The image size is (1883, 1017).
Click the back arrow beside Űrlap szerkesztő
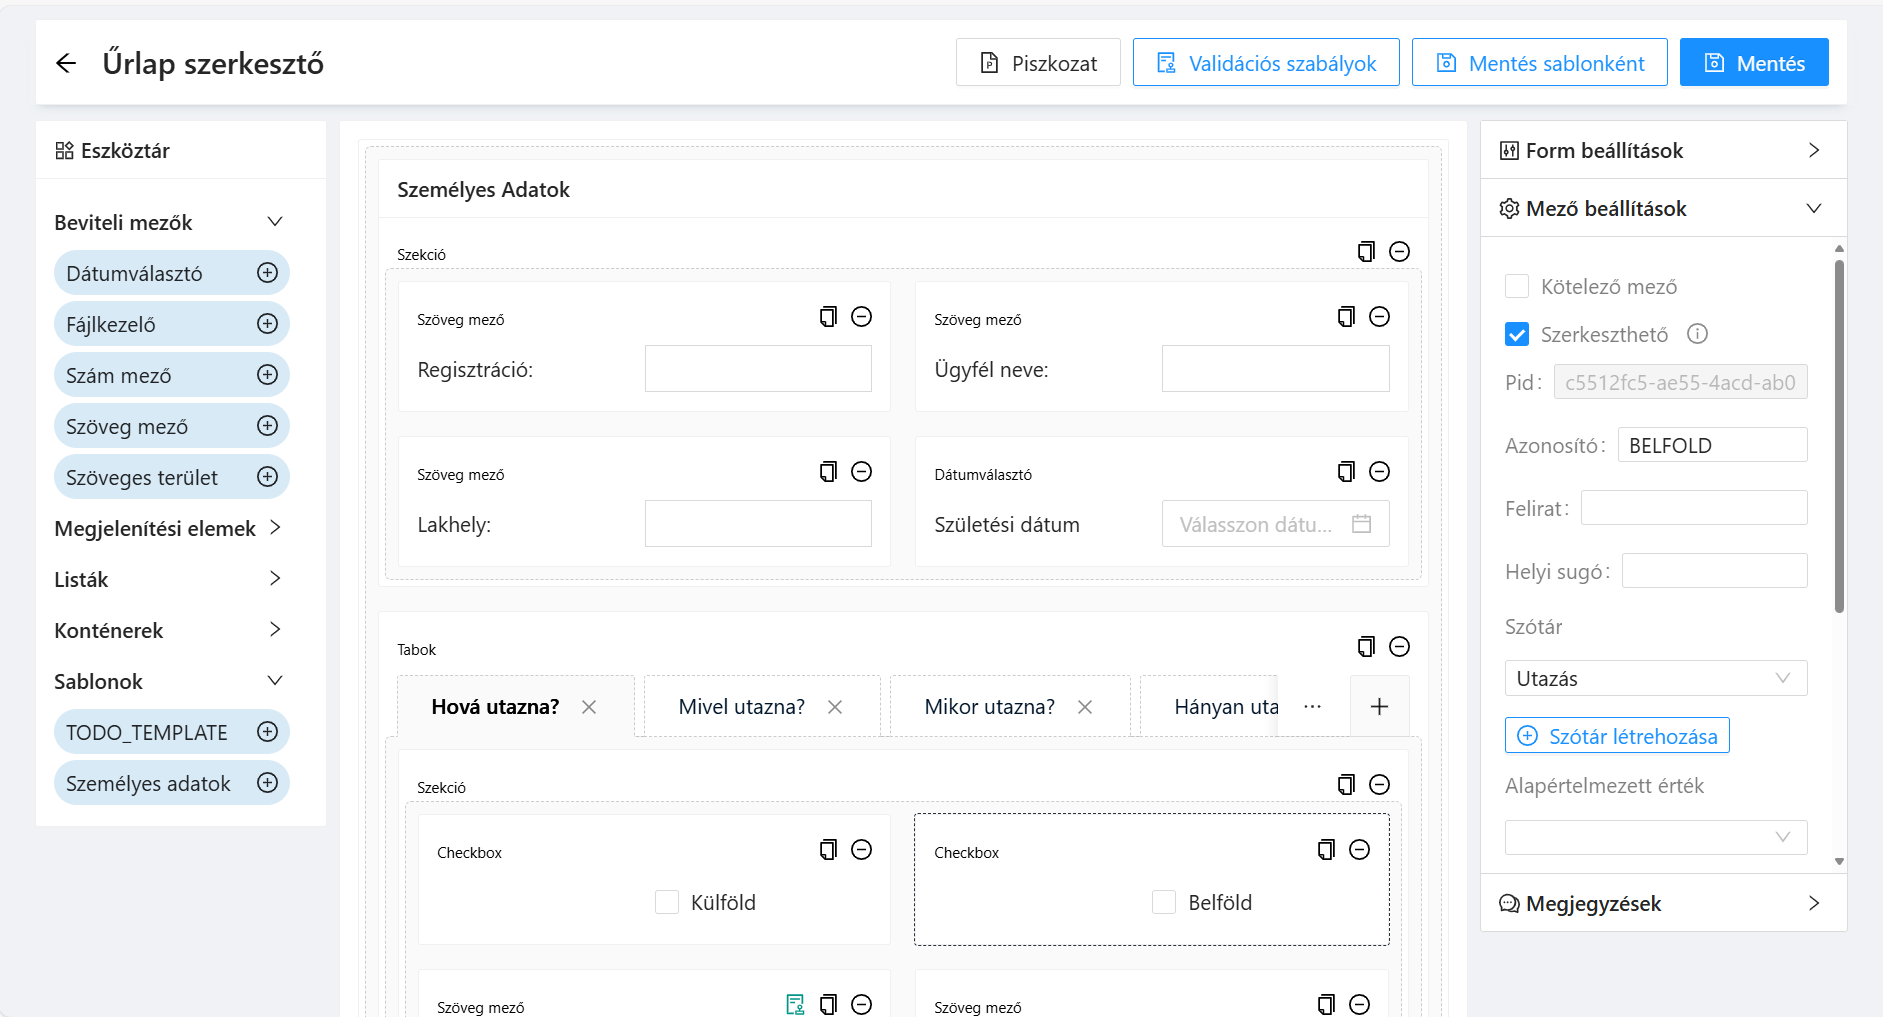pyautogui.click(x=66, y=63)
